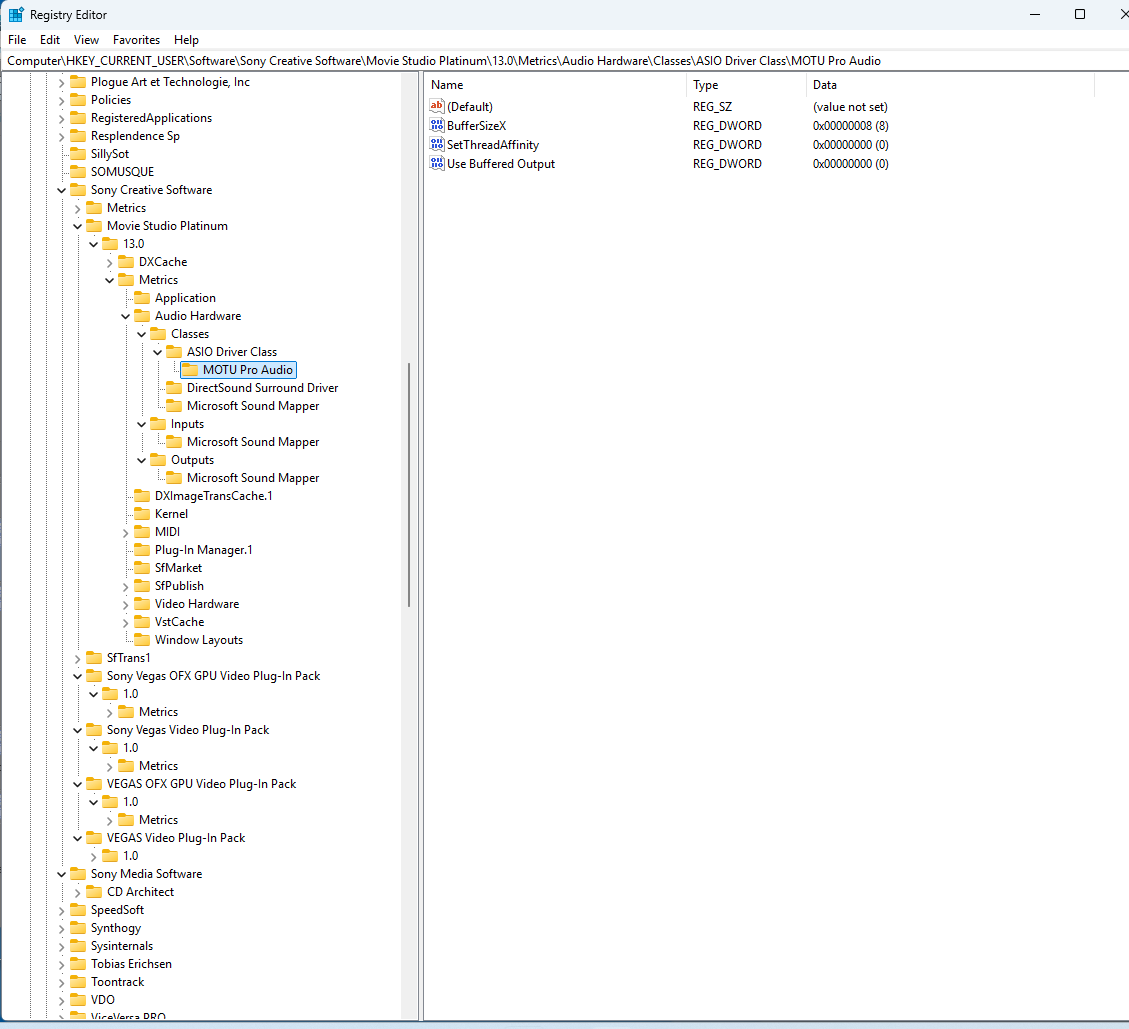Sort values by the Name column header

(x=556, y=85)
